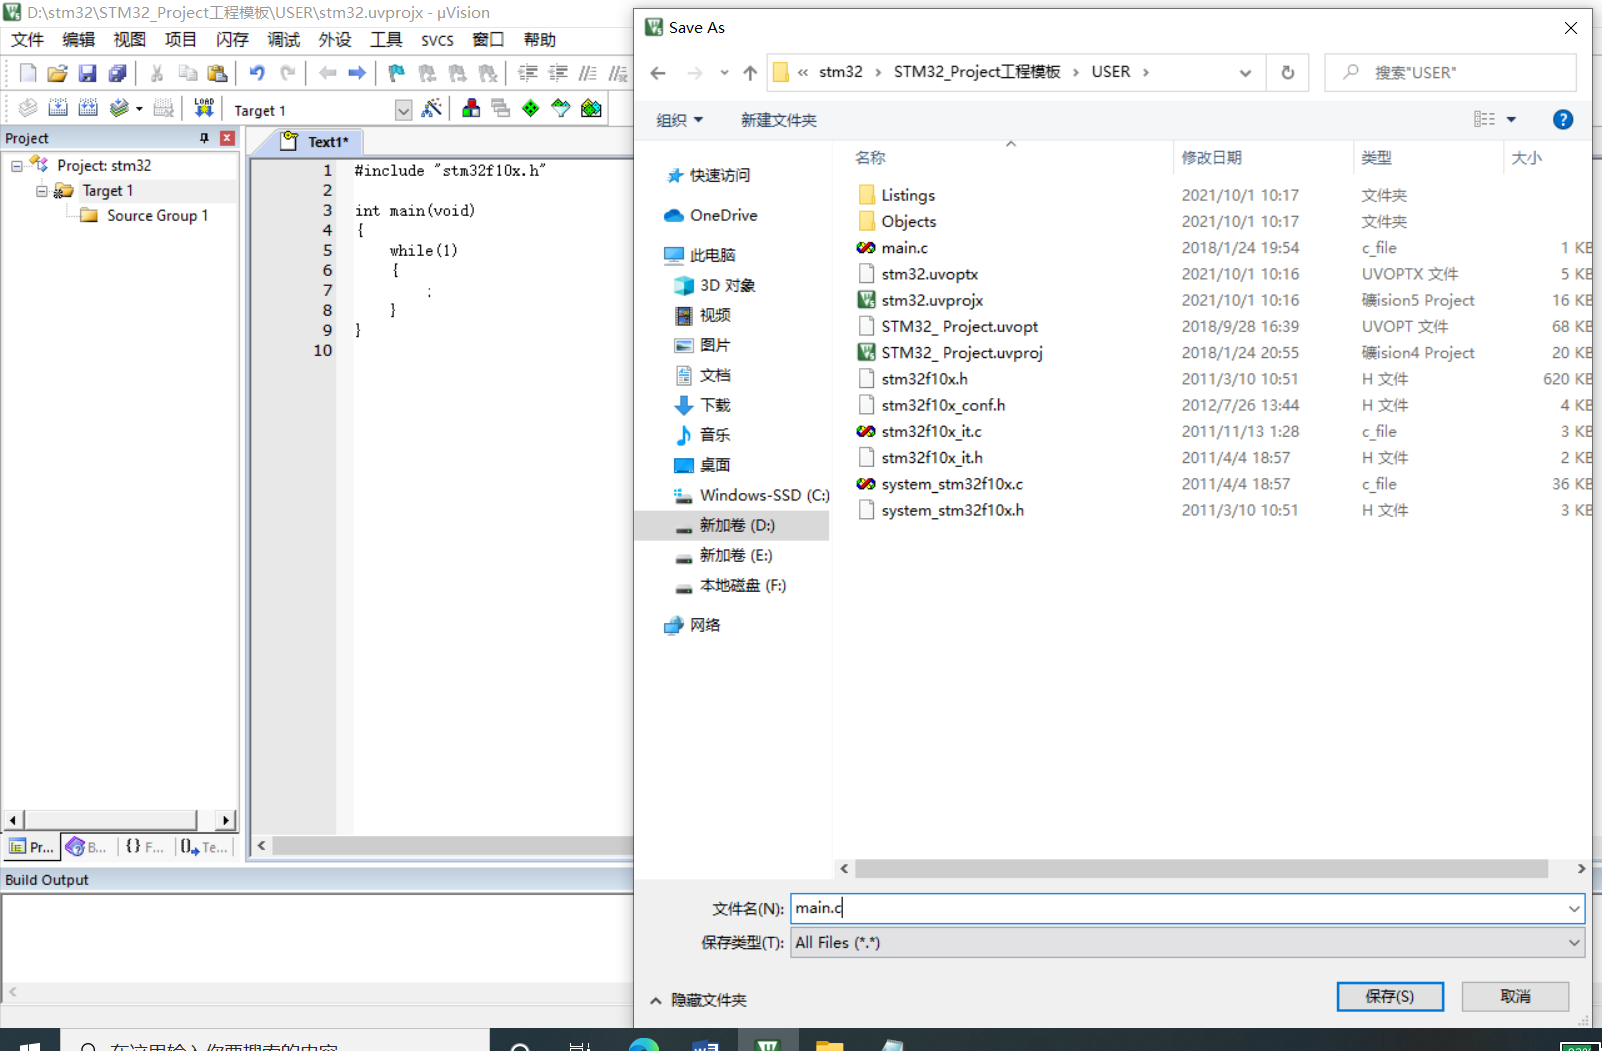The width and height of the screenshot is (1602, 1051).
Task: Select stm32f10x_it.c in the file list
Action: tap(931, 432)
